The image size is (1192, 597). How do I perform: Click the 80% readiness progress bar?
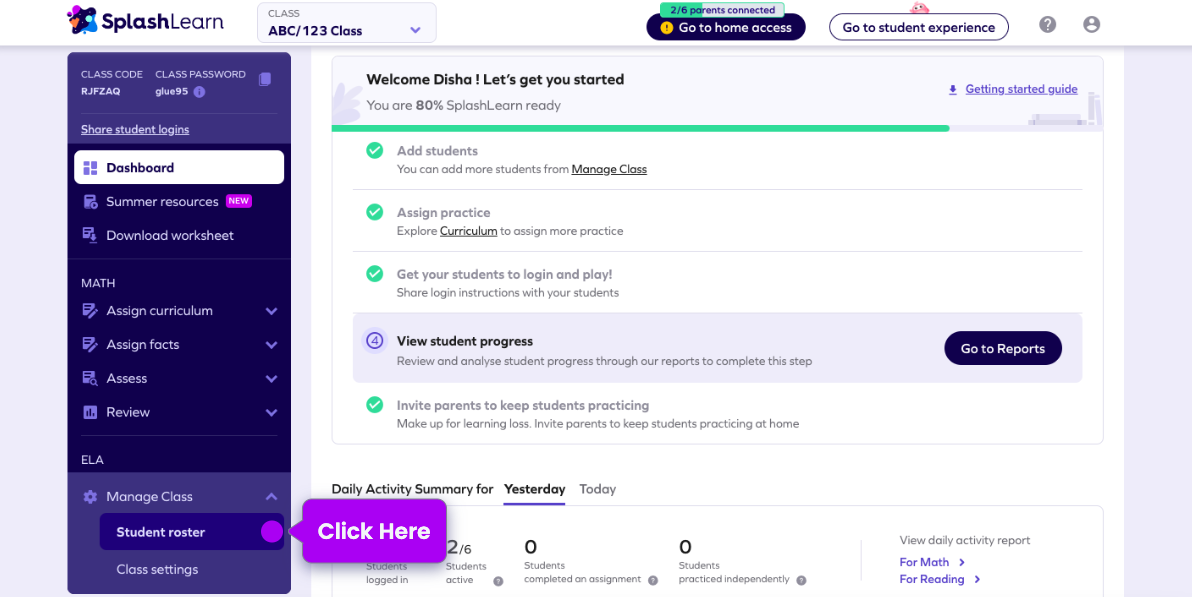pos(640,128)
